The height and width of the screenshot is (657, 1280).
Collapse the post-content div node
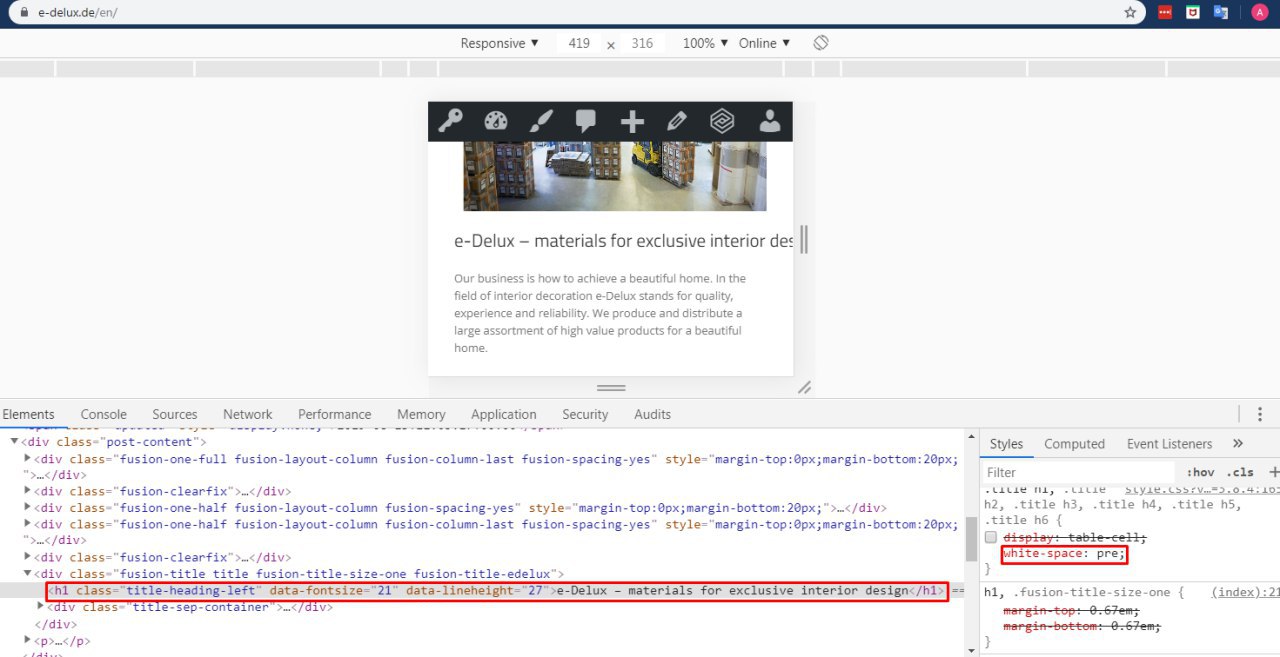[15, 442]
